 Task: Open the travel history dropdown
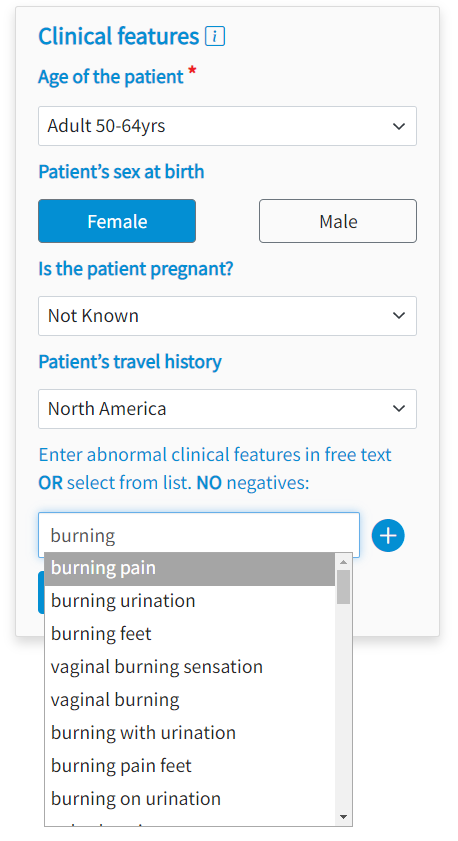coord(227,409)
